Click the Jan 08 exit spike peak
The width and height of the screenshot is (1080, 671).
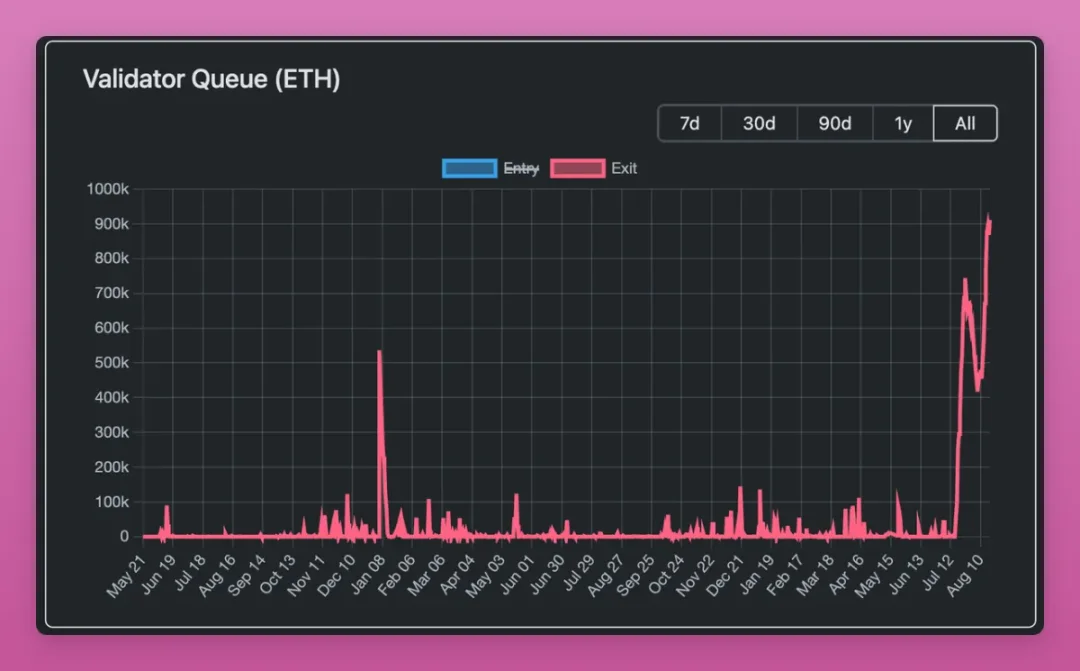[379, 352]
